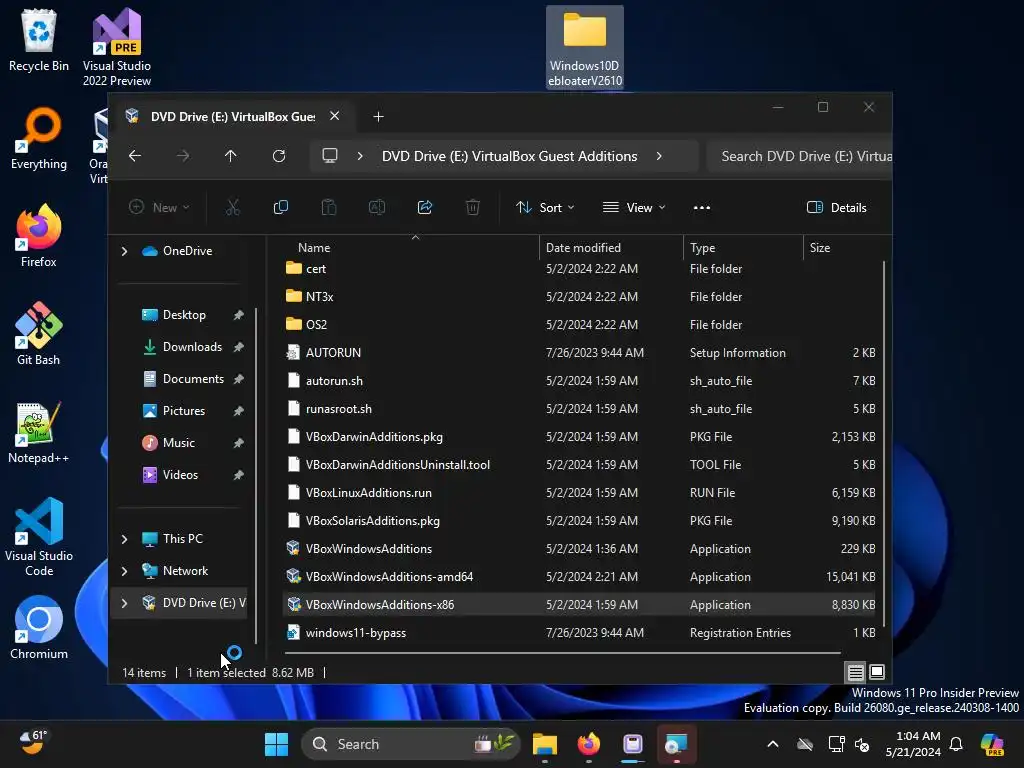Screen dimensions: 1024x768
Task: Expand the This PC tree node
Action: pos(124,539)
